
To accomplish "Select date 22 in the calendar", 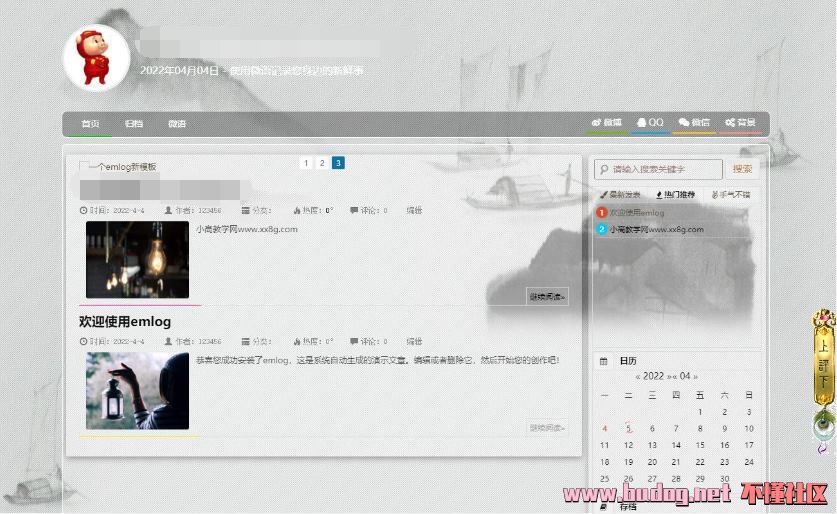I will click(x=700, y=462).
